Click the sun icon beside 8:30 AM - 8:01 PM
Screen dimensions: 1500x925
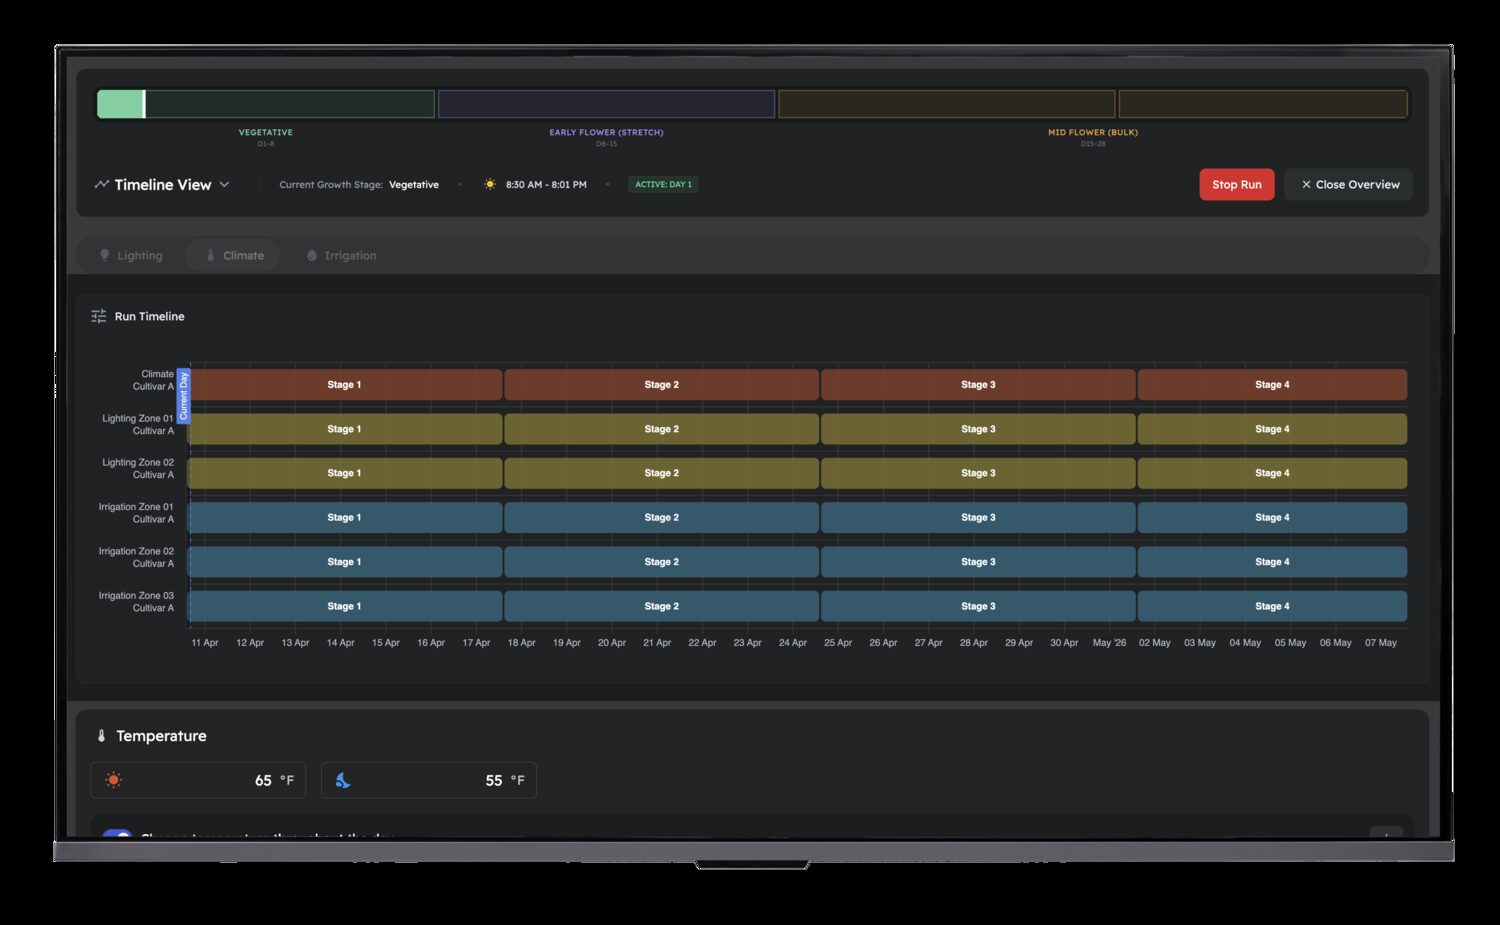(x=490, y=184)
